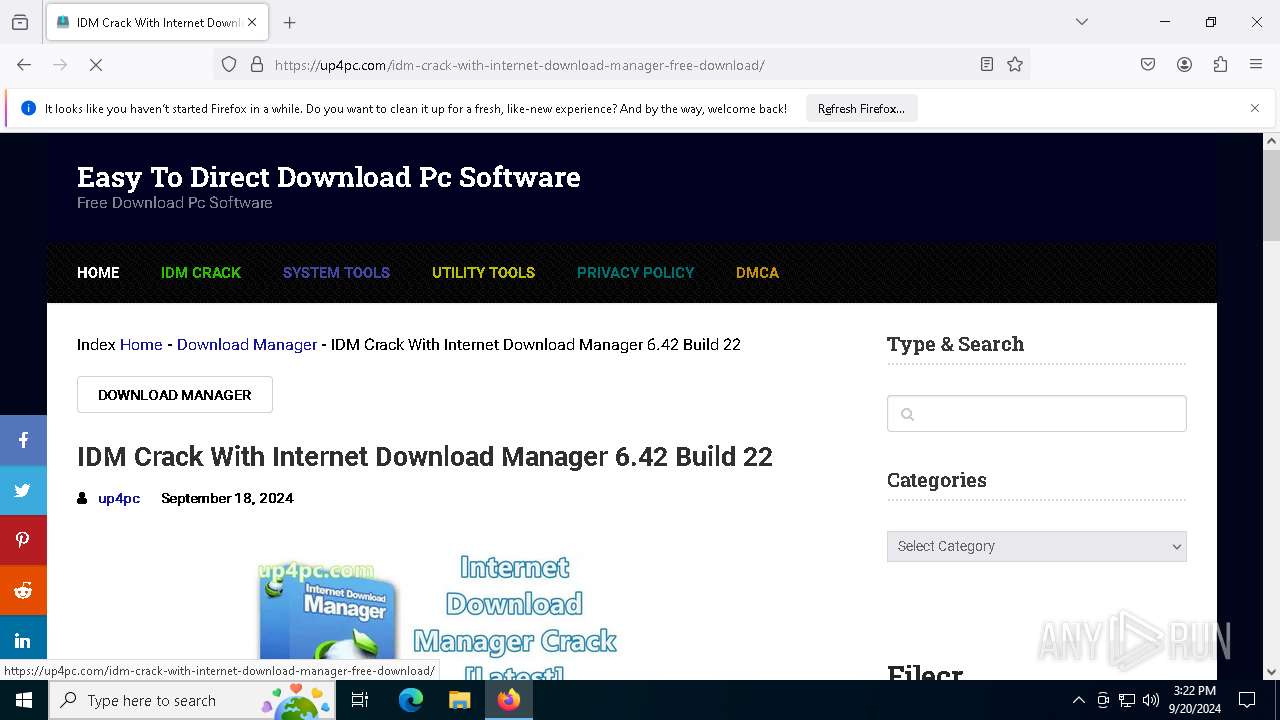Click the taskbar search box
1280x720 pixels.
click(x=192, y=700)
